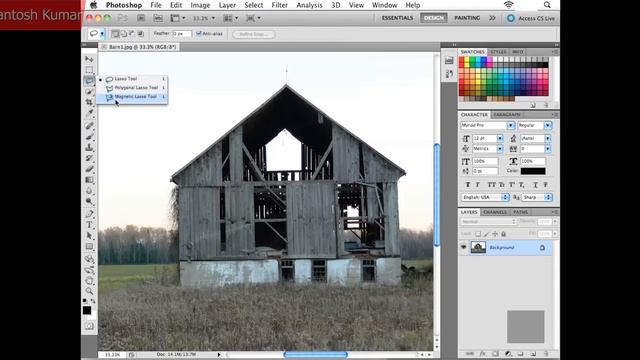Image resolution: width=640 pixels, height=360 pixels.
Task: Switch to the Painting workspace
Action: [x=467, y=18]
